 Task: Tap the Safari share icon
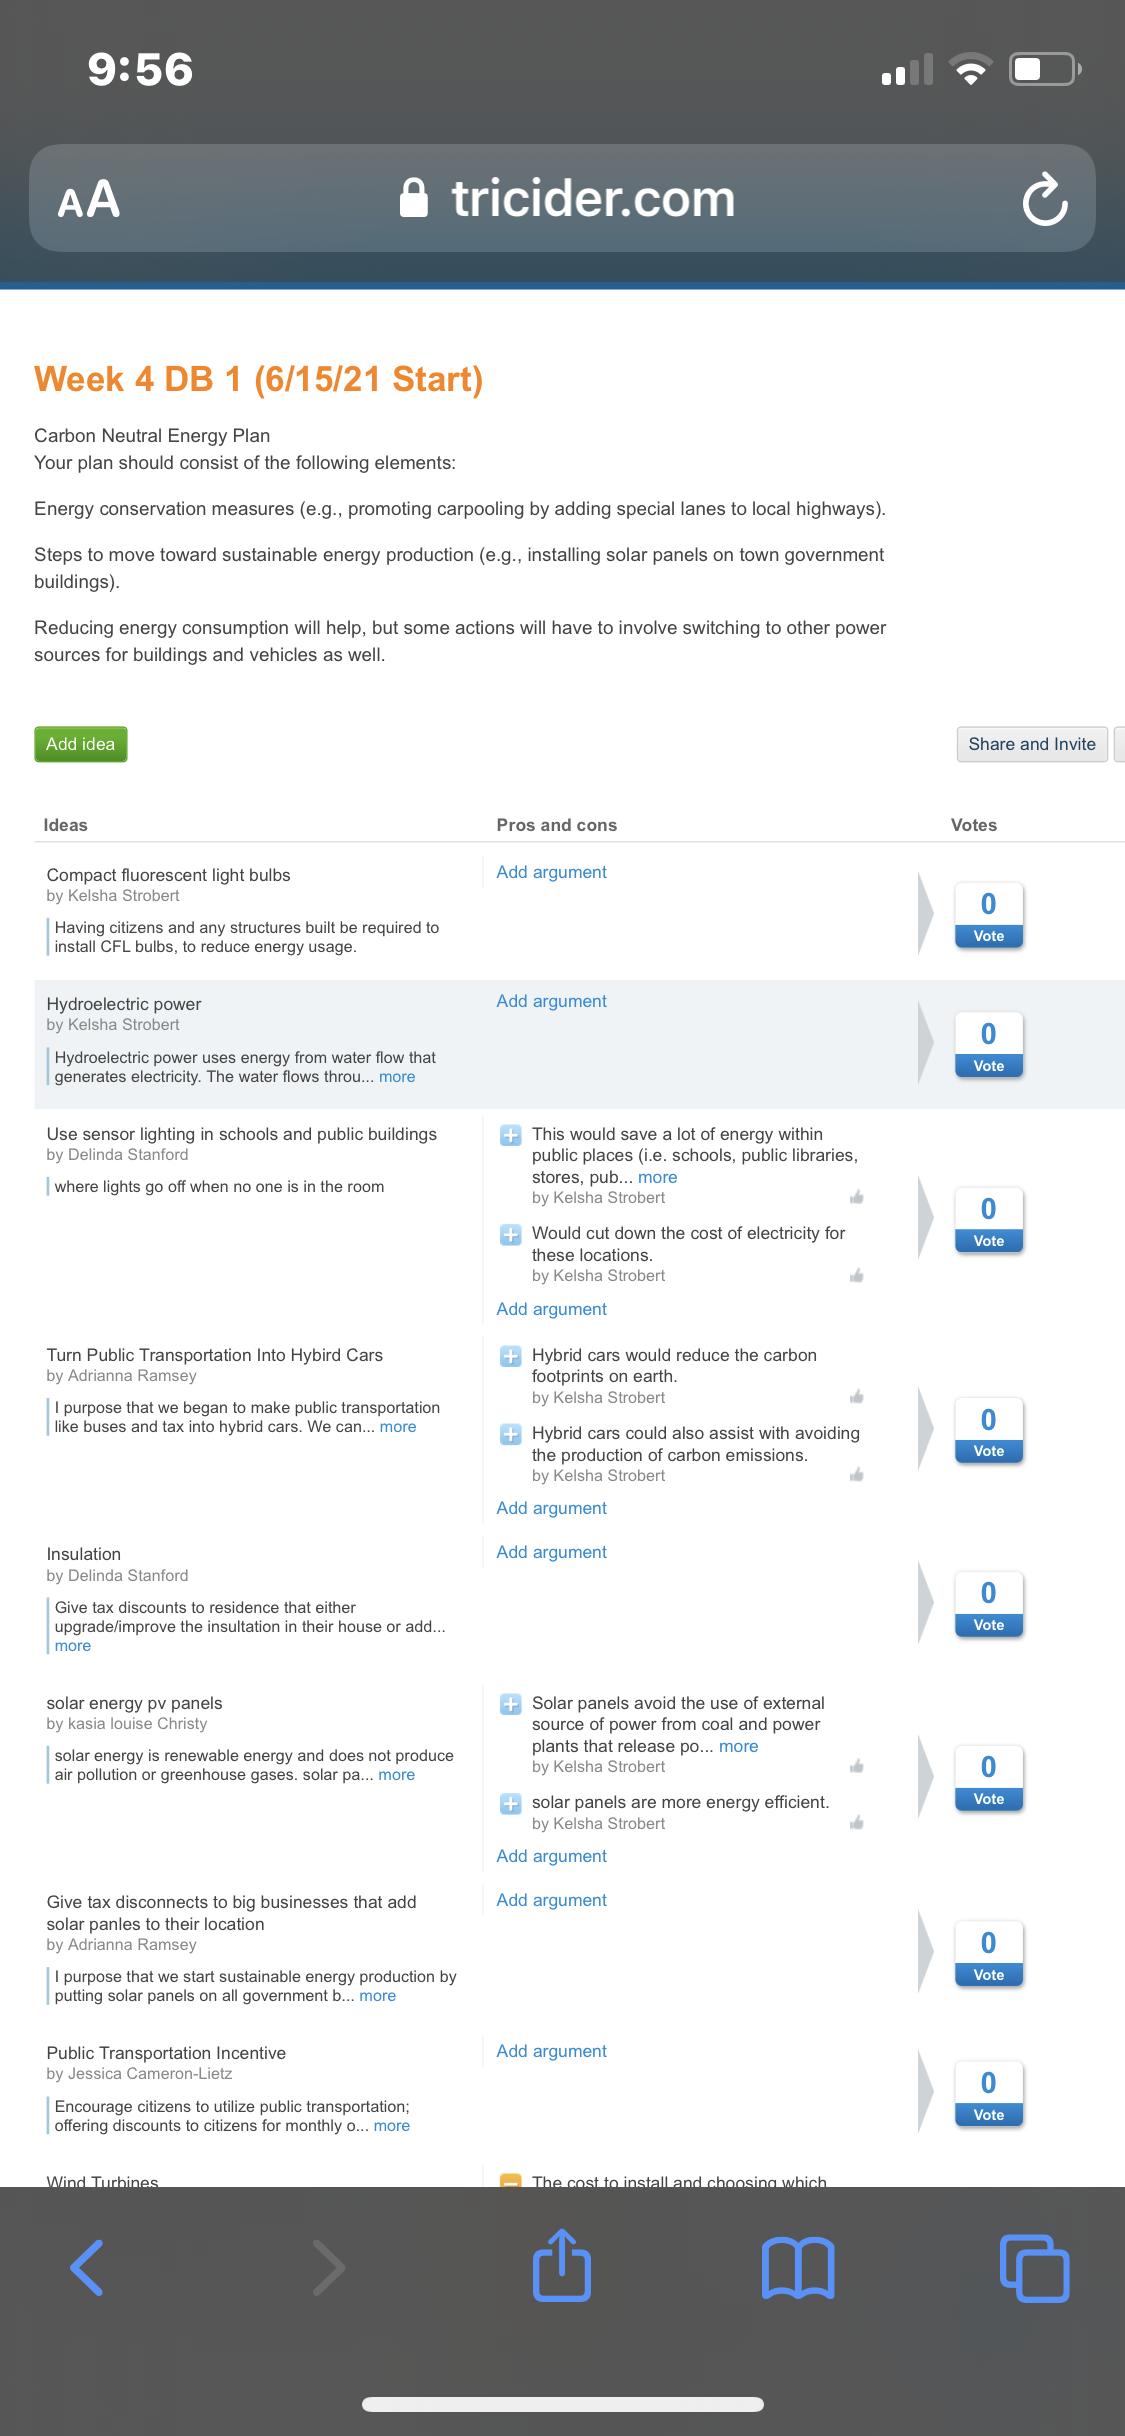coord(562,2265)
